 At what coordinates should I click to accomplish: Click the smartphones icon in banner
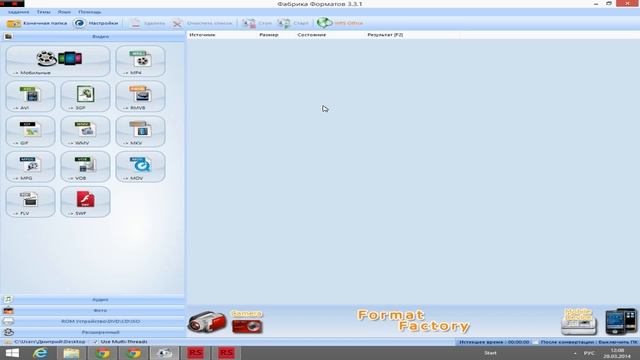pos(621,322)
